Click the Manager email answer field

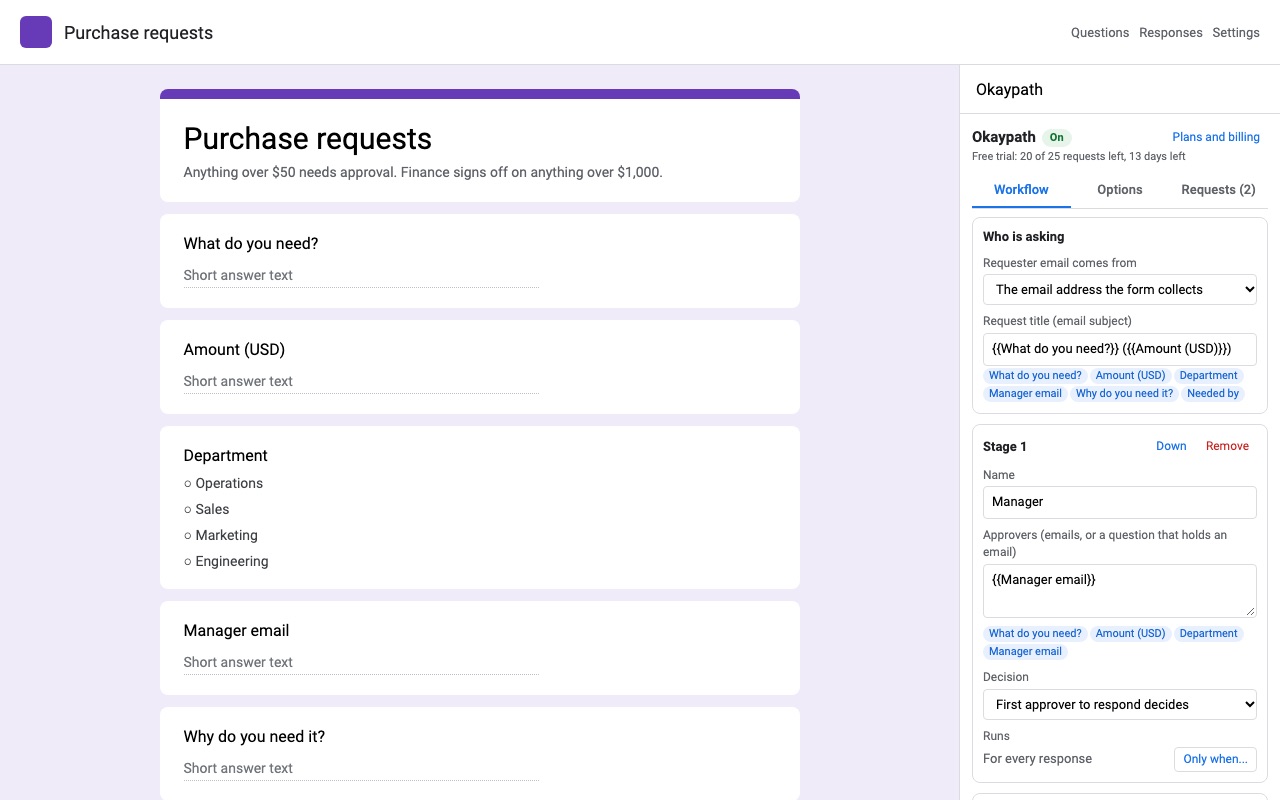(361, 663)
